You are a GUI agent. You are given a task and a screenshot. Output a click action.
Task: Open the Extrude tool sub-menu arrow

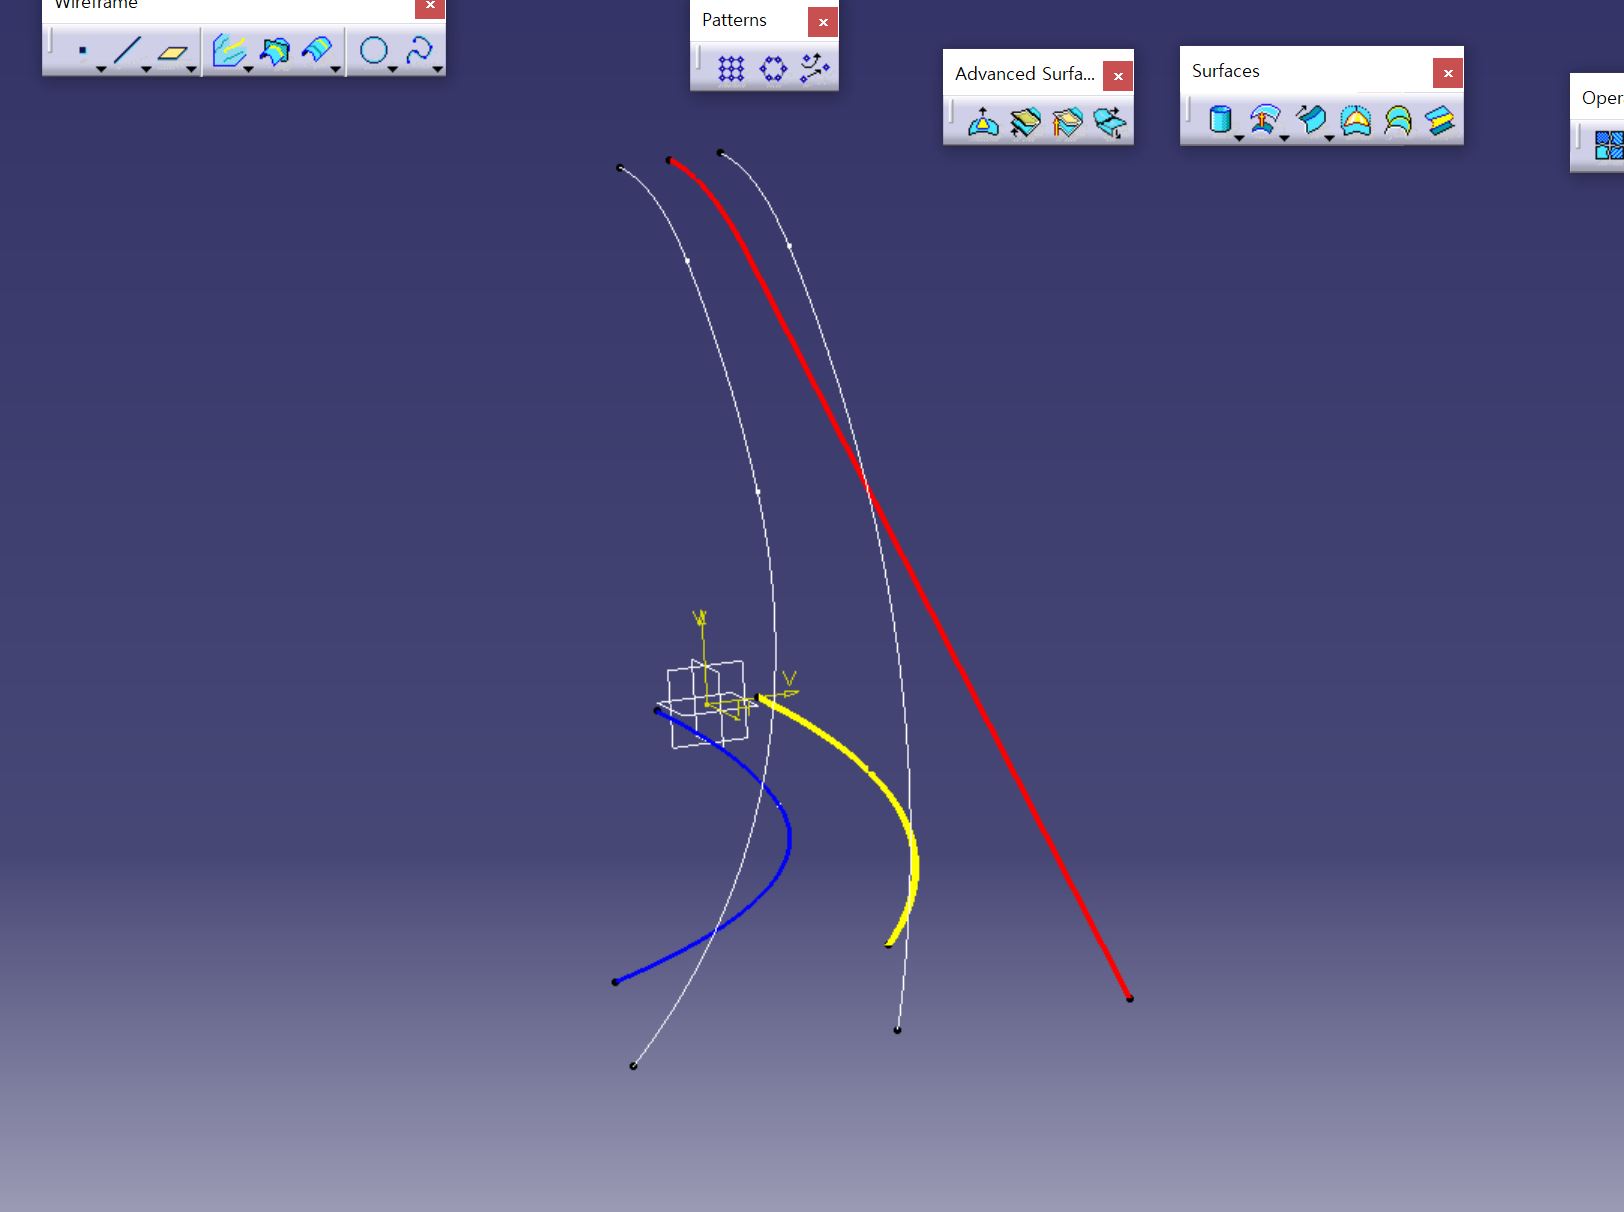click(1238, 138)
